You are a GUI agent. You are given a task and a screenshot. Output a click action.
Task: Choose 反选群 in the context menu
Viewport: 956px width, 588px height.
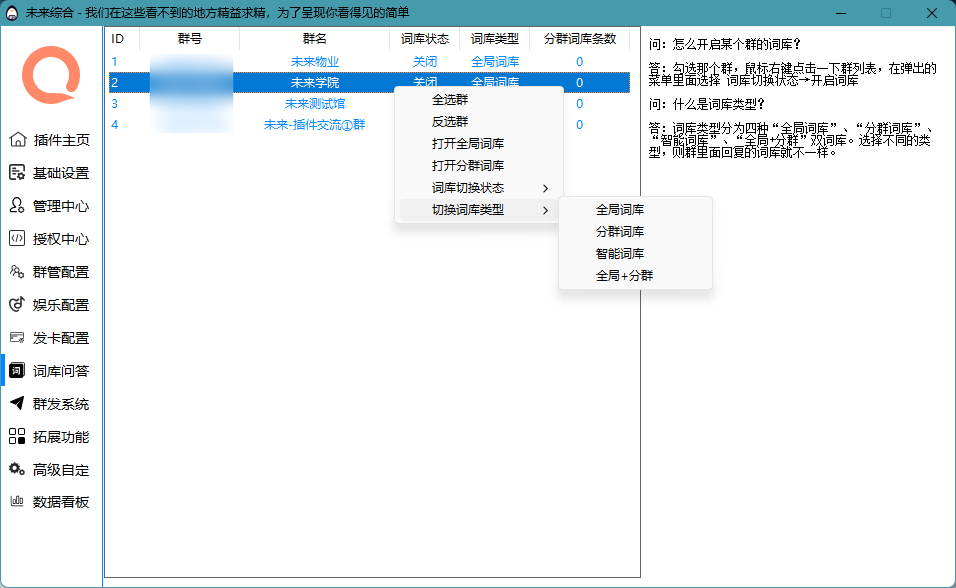[x=450, y=122]
